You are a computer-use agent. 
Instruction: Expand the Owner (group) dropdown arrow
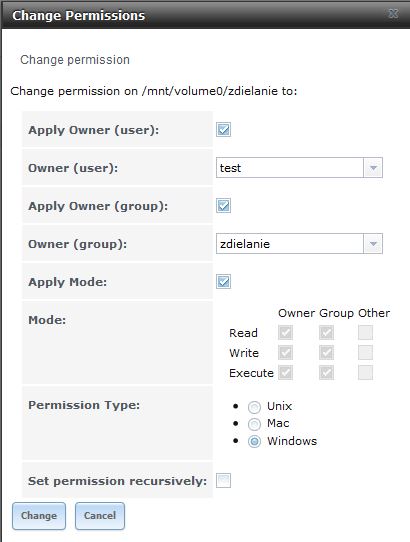[373, 244]
